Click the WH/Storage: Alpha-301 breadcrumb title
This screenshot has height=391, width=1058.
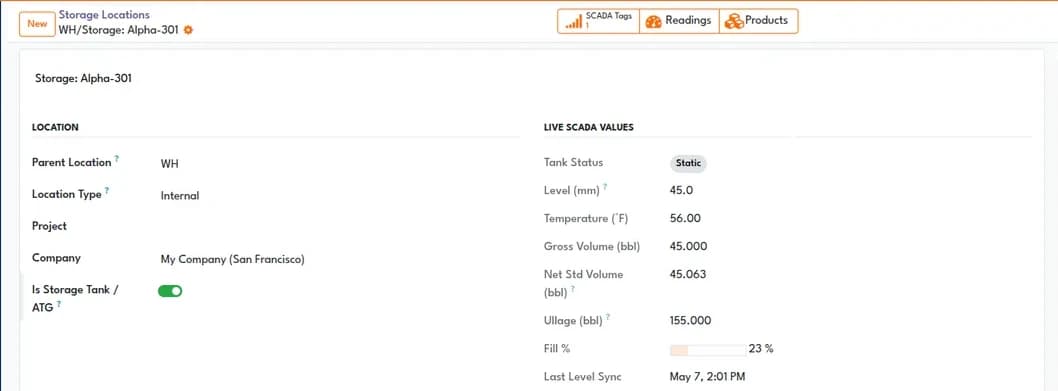tap(119, 30)
